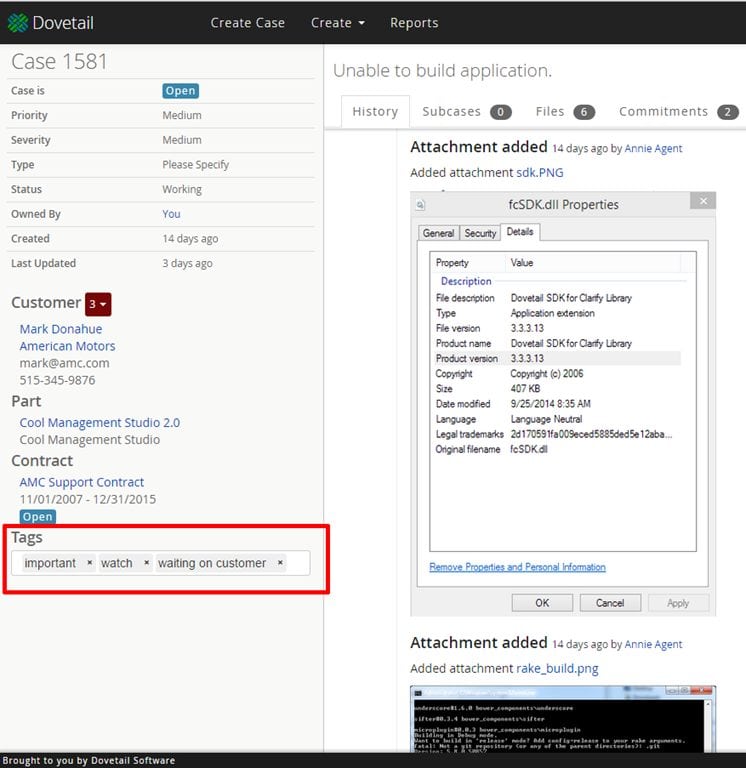This screenshot has width=746, height=768.
Task: Click the 'Please Specify' type value
Action: point(195,165)
